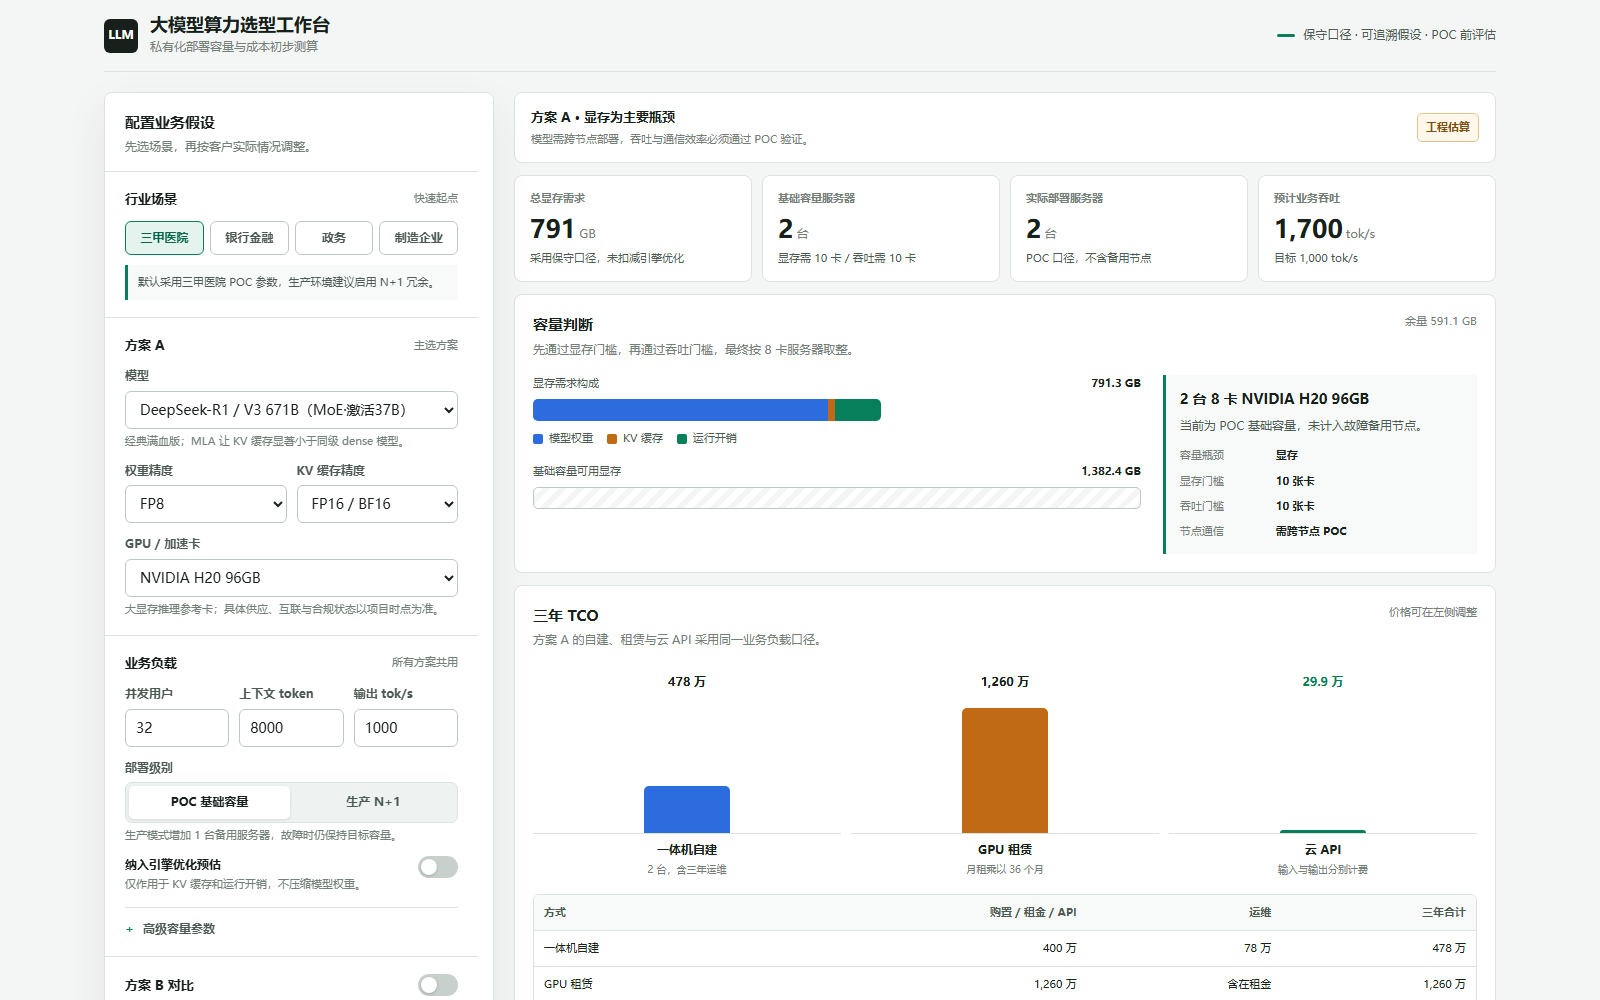Click the 并发用户 input field
This screenshot has width=1600, height=1000.
point(177,728)
